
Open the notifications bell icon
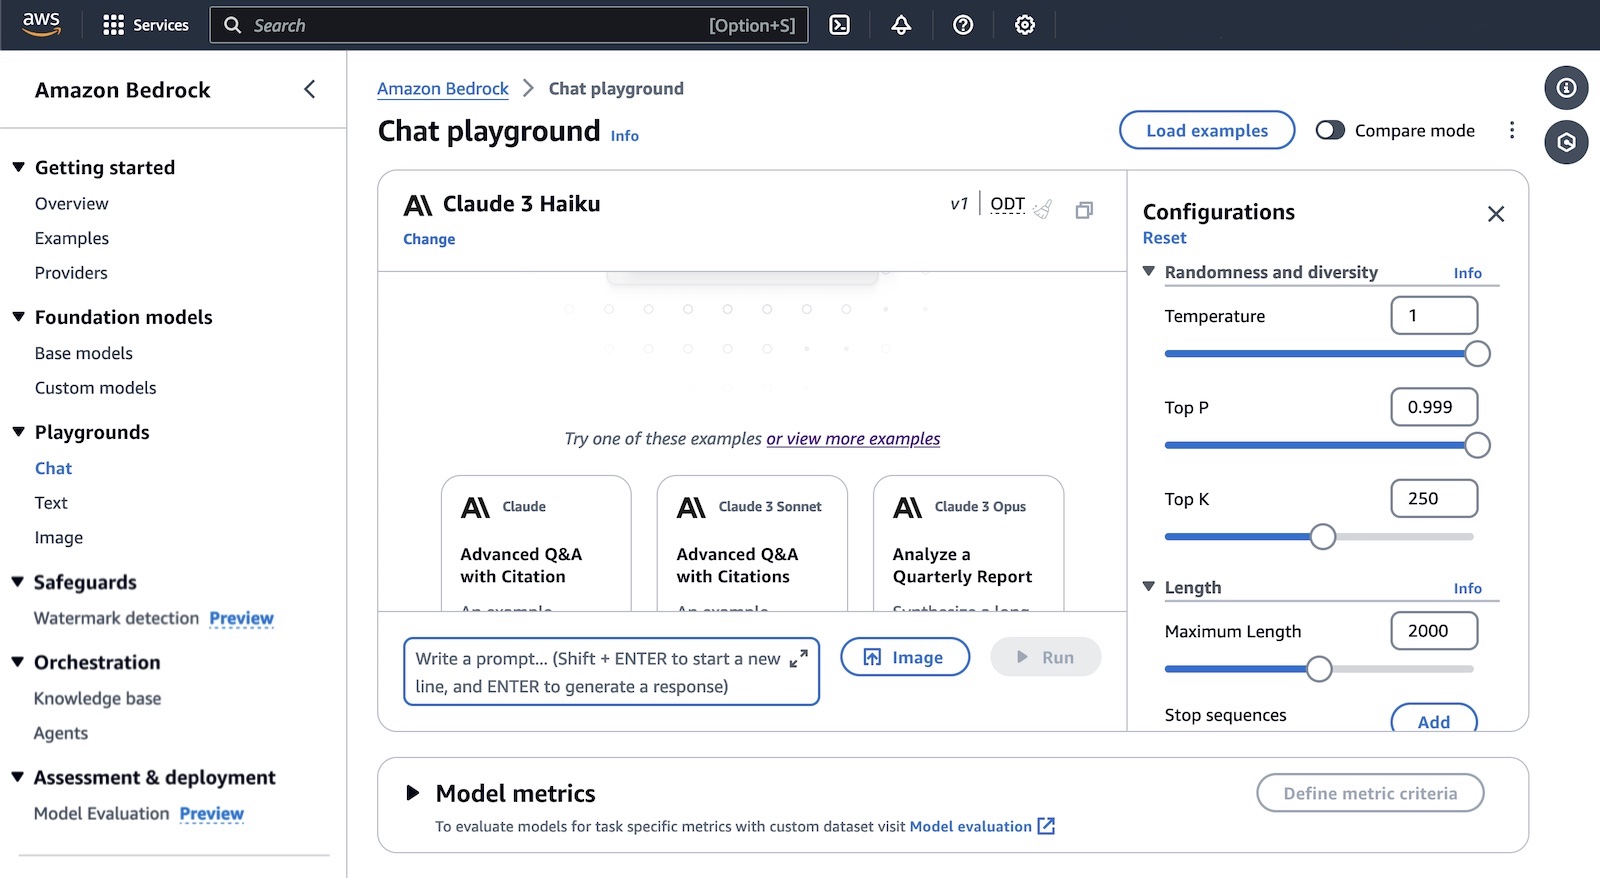pos(901,25)
